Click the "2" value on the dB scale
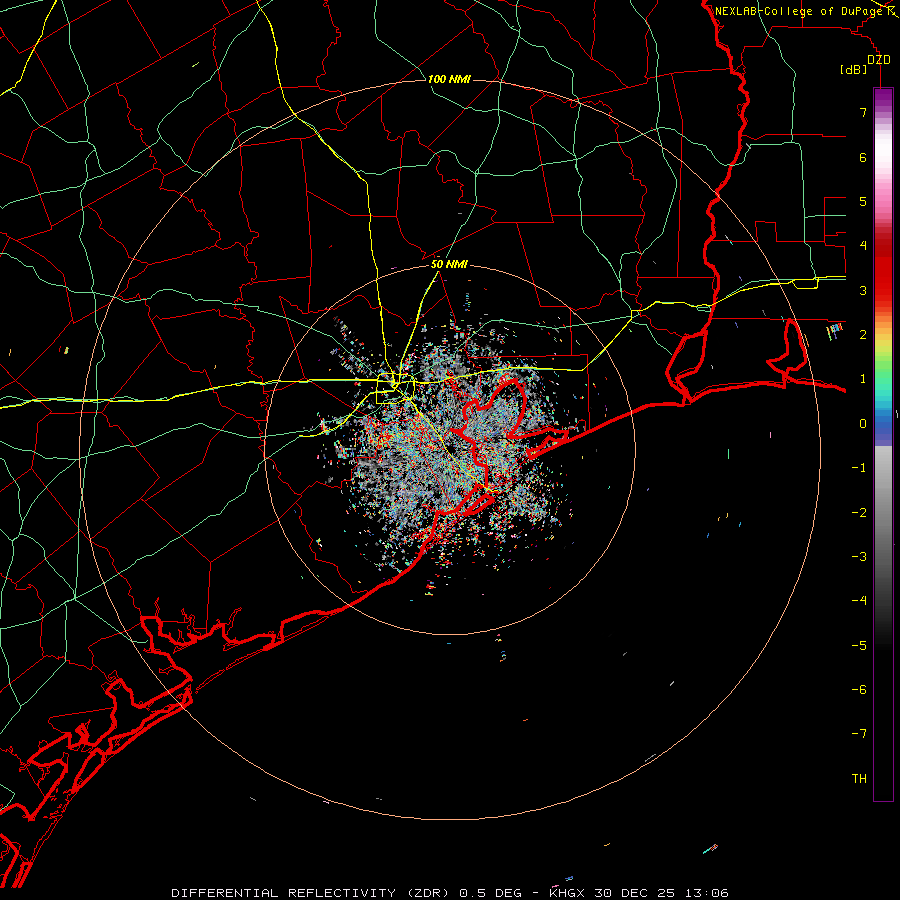The width and height of the screenshot is (900, 900). coord(863,335)
